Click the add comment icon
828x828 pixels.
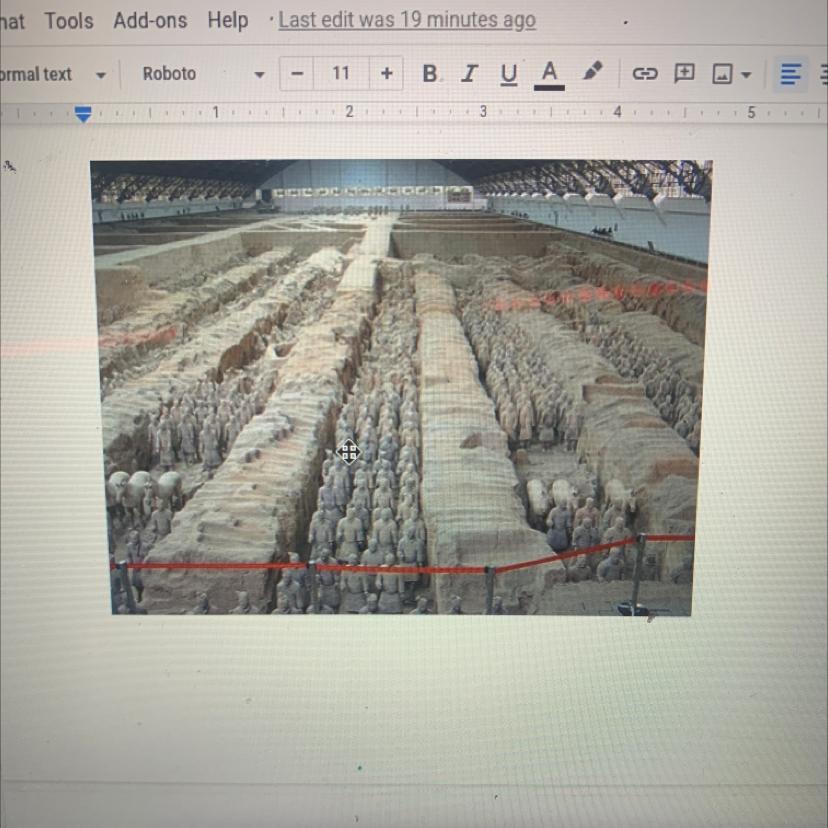(684, 73)
